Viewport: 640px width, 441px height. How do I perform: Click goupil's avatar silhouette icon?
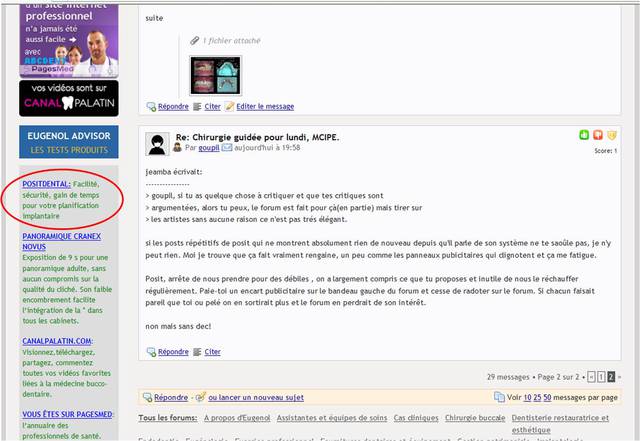pyautogui.click(x=156, y=143)
